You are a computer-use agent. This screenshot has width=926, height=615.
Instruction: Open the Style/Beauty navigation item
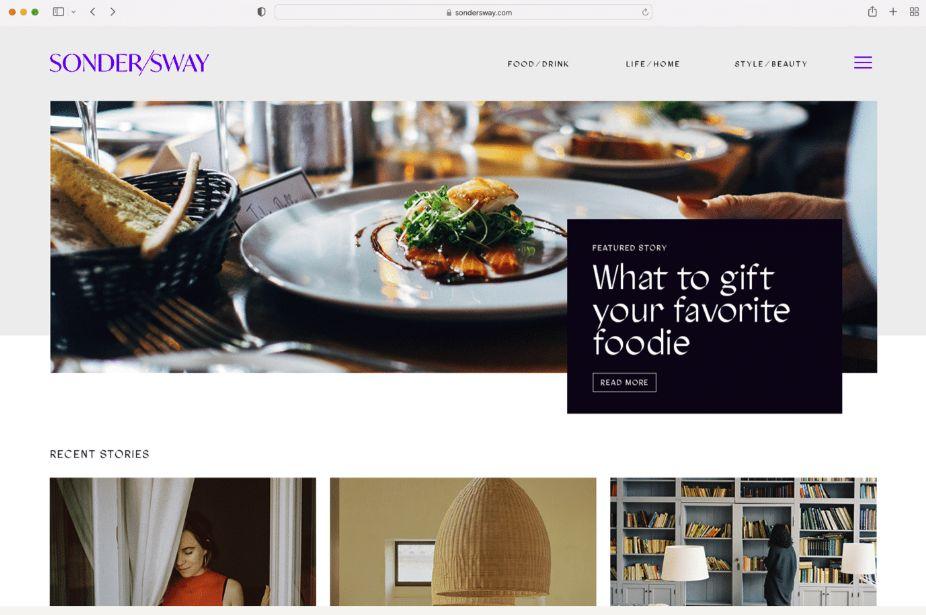pyautogui.click(x=771, y=64)
